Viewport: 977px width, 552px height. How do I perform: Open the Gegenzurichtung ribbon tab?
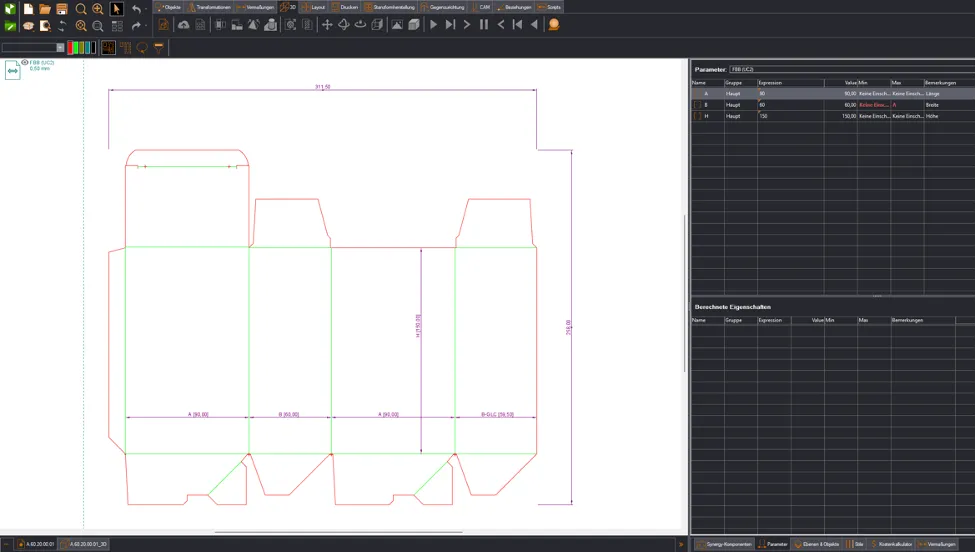click(x=443, y=7)
